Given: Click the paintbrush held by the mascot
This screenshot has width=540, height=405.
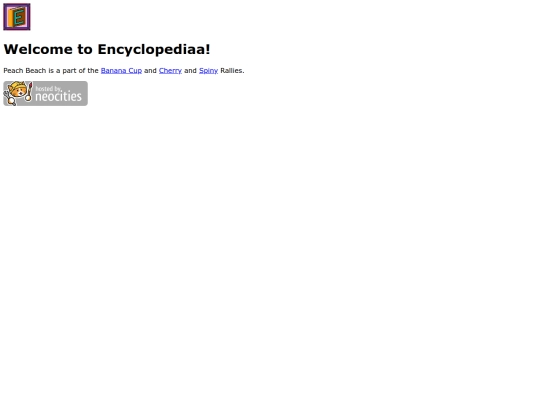Looking at the screenshot, I should point(29,92).
